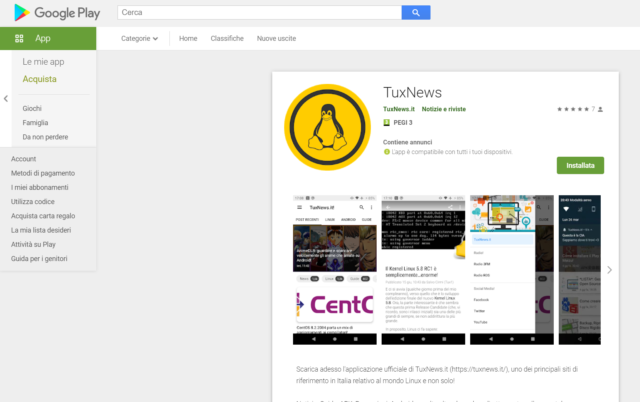This screenshot has height=402, width=640.
Task: Select Le mie app in sidebar
Action: (43, 62)
